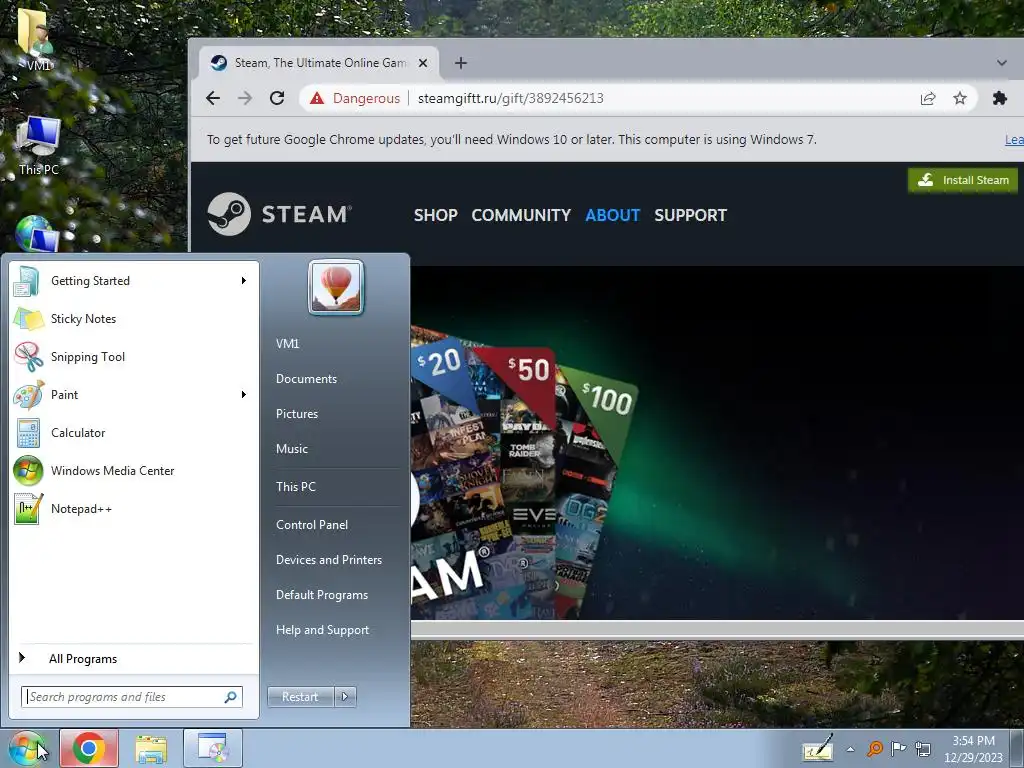Click the disc installer taskbar icon

pyautogui.click(x=213, y=748)
